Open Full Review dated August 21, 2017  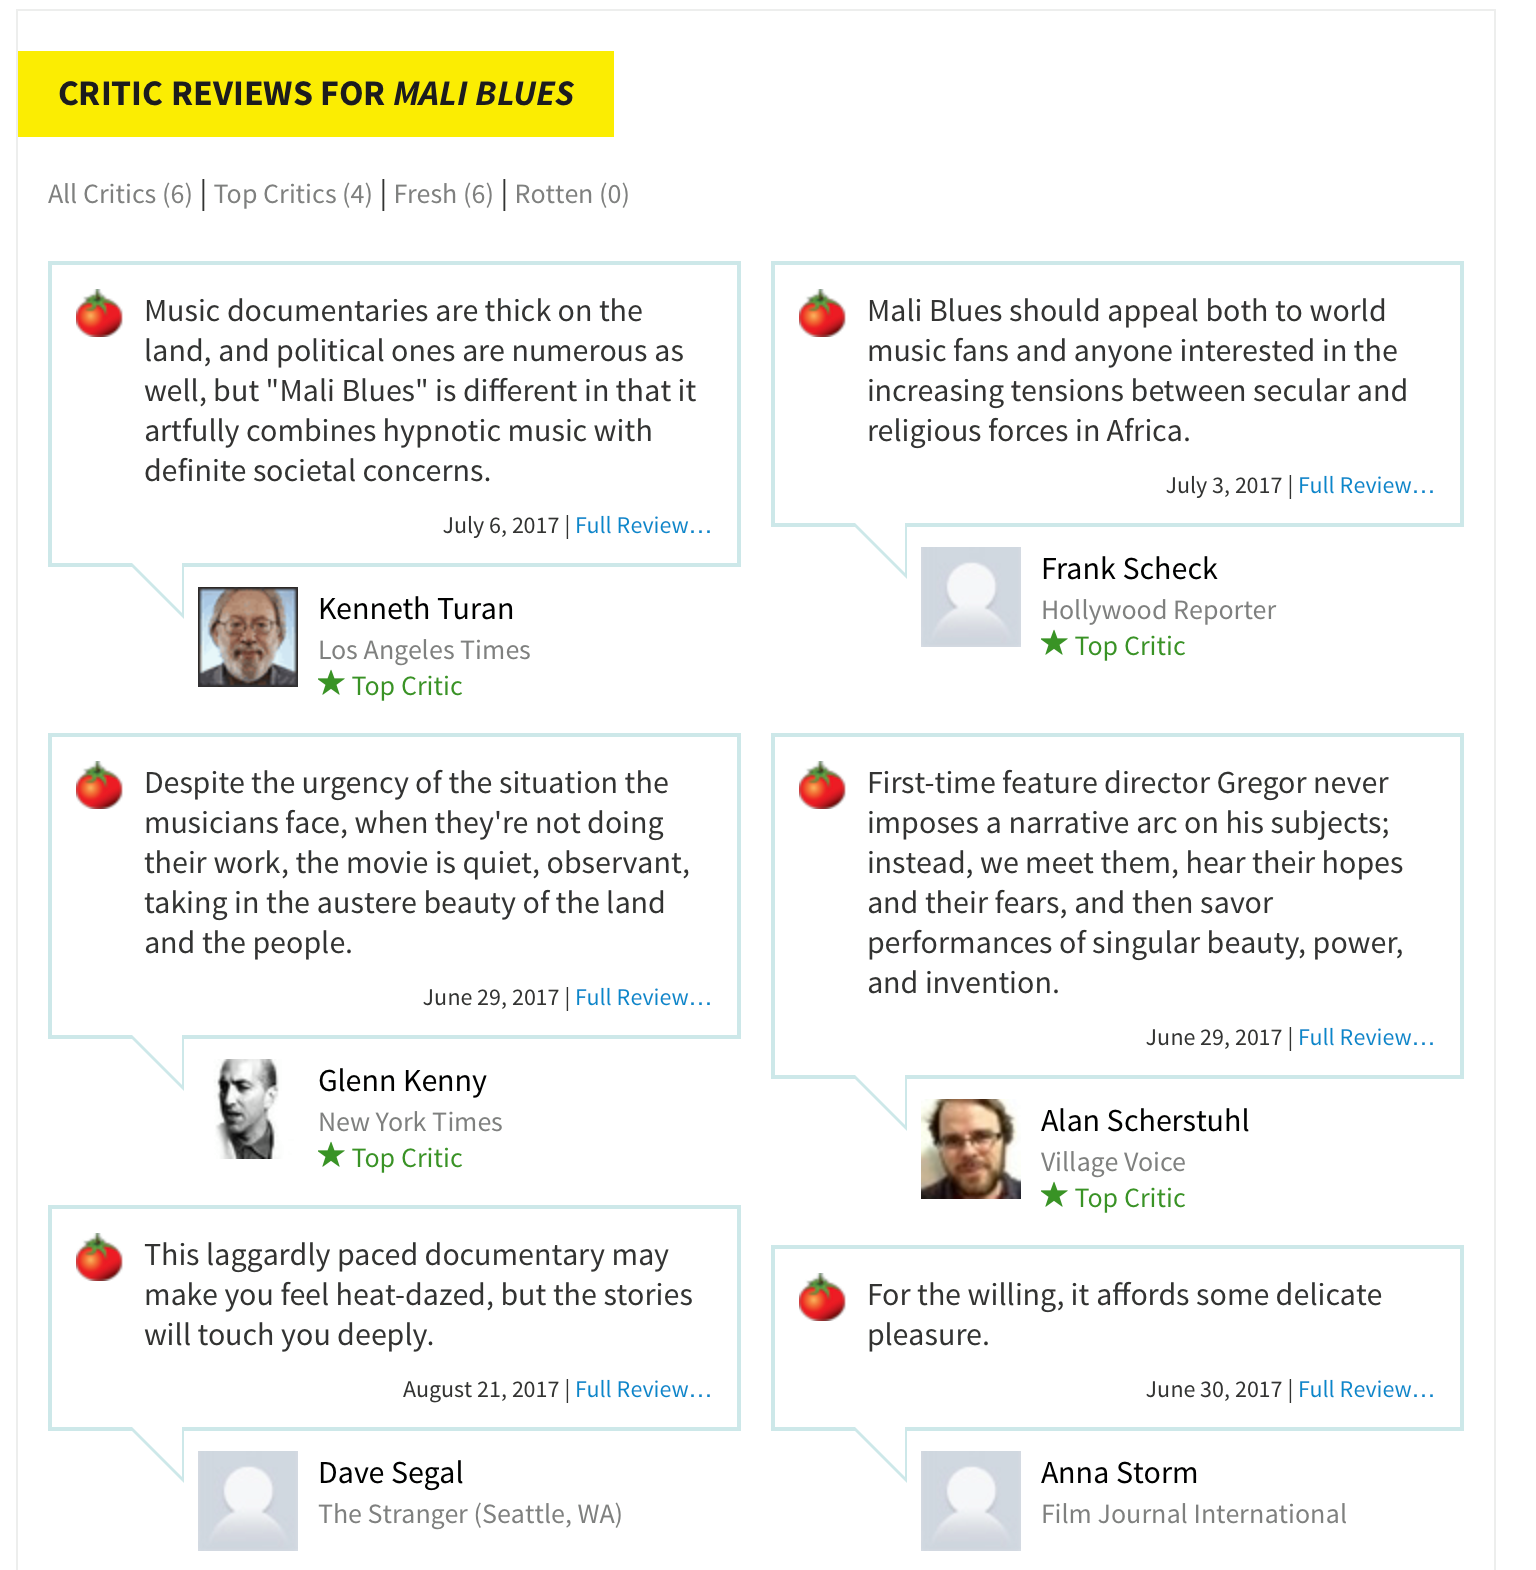[643, 1390]
